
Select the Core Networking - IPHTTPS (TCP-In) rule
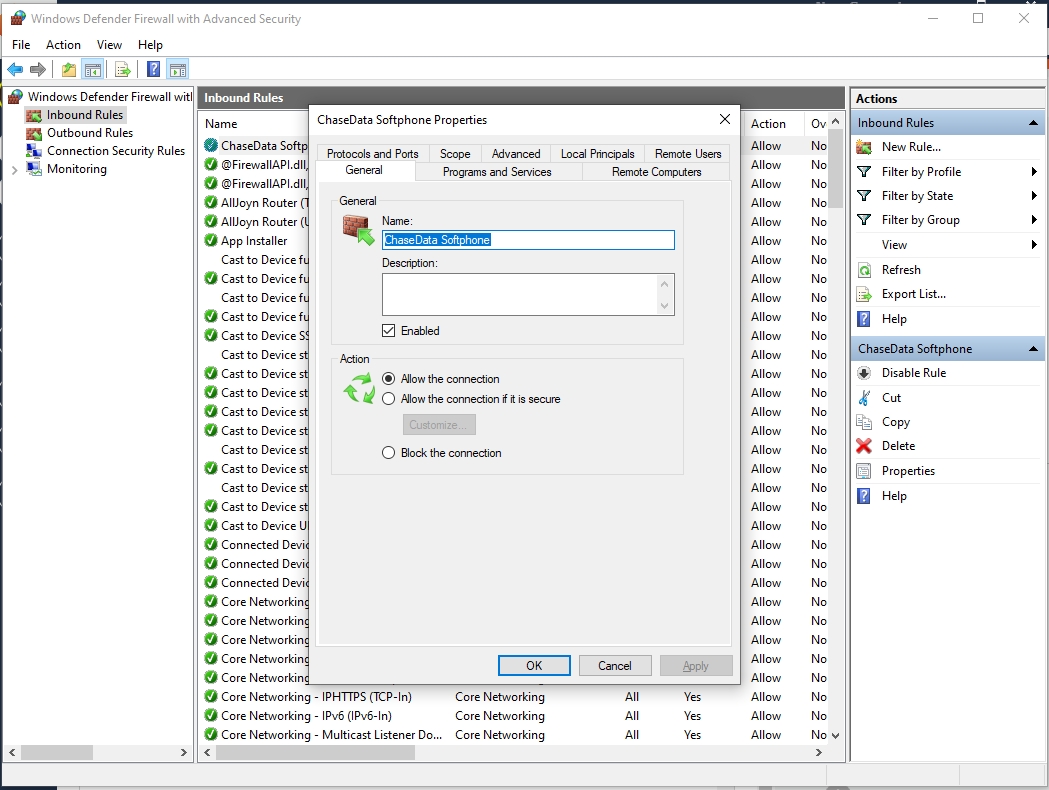pos(316,697)
